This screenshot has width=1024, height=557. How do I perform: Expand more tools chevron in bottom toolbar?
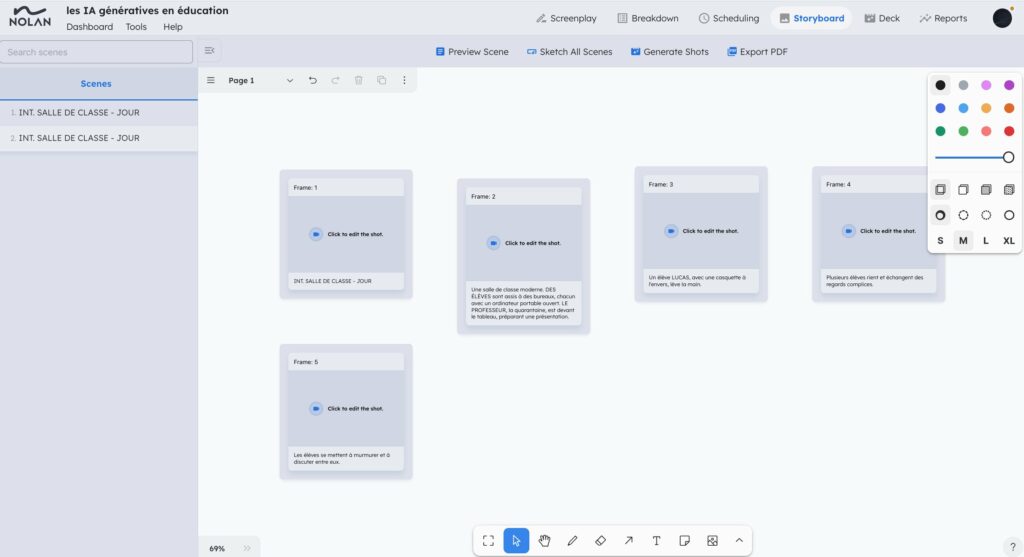click(739, 540)
